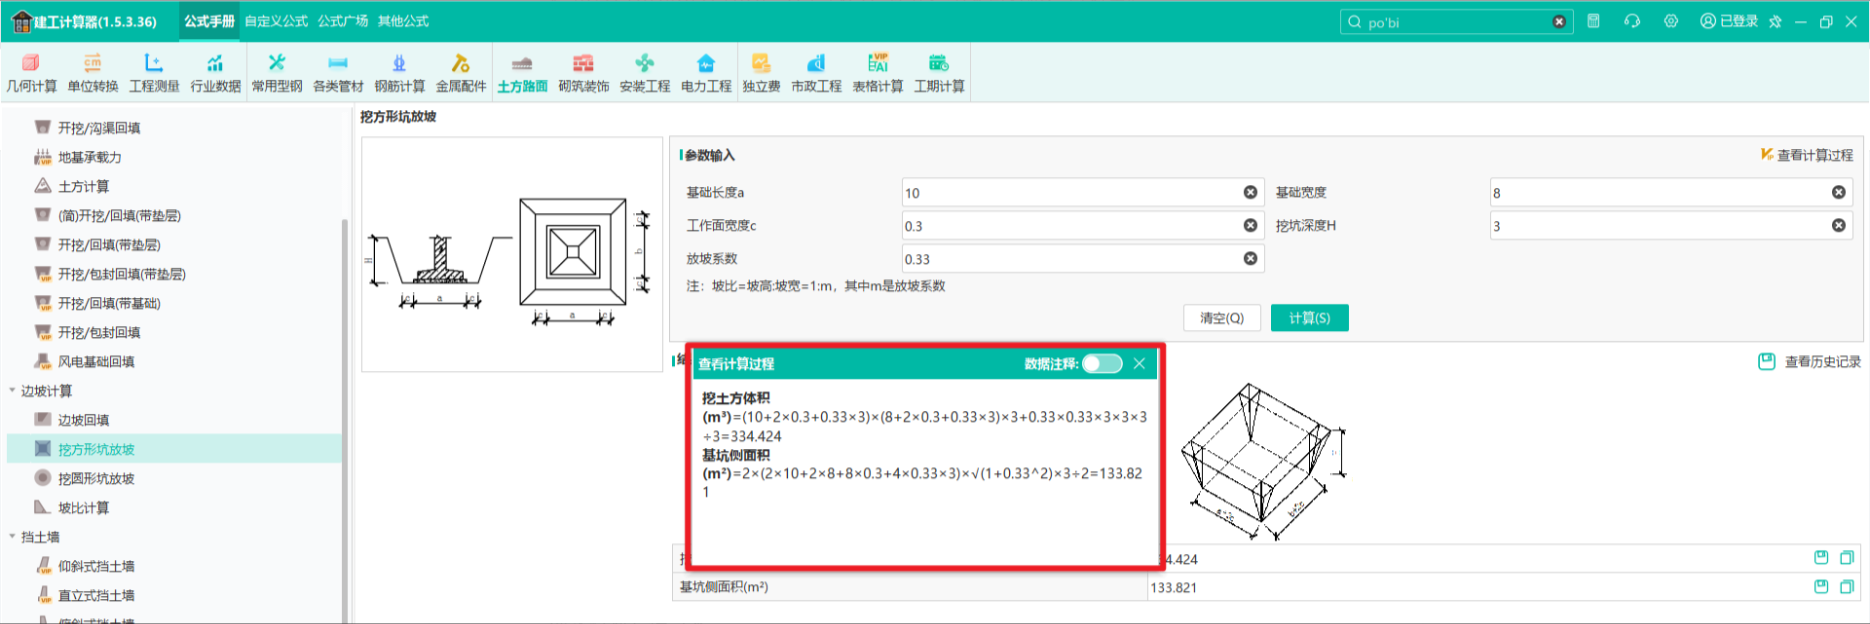Open the 几何计算 toolbar category
Image resolution: width=1870 pixels, height=624 pixels.
(32, 74)
